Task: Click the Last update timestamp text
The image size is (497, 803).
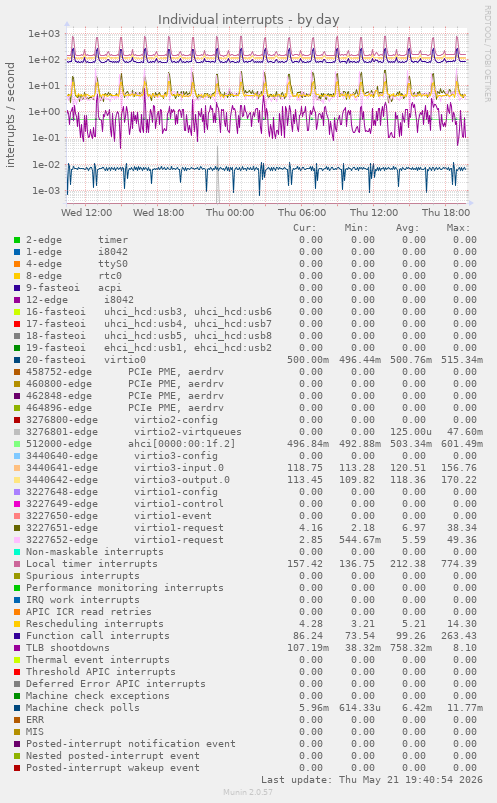Action: pos(372,780)
